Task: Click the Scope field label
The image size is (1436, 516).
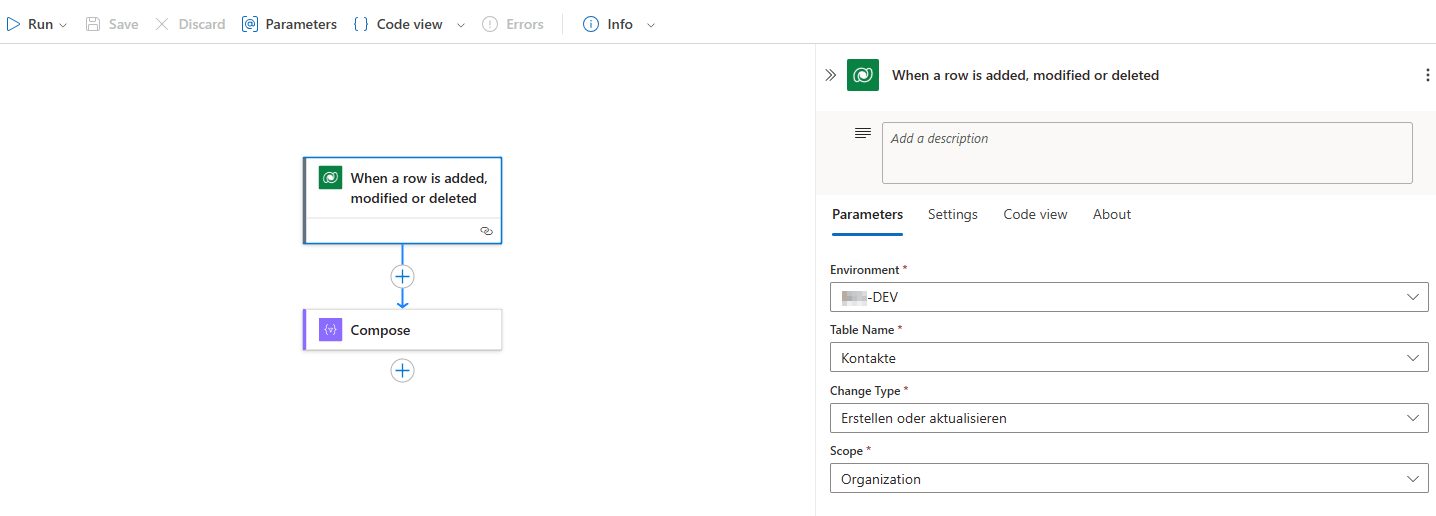Action: coord(846,451)
